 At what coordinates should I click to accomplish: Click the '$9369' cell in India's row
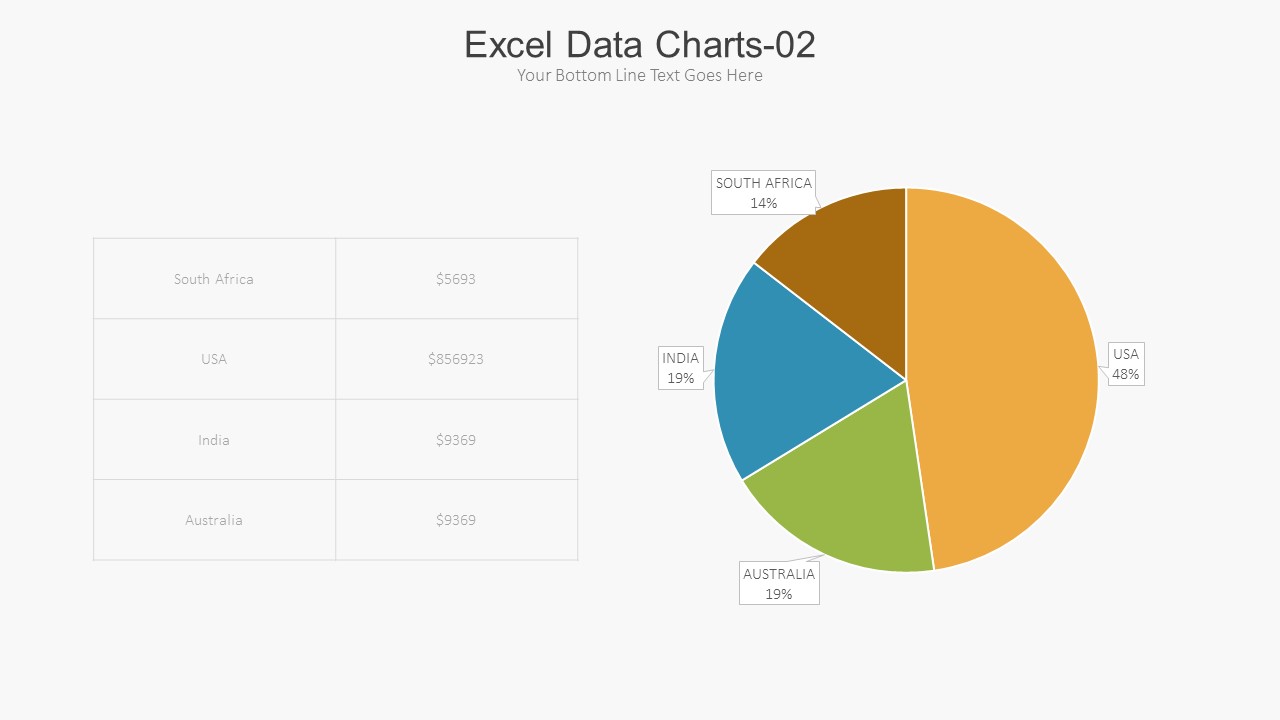[x=456, y=440]
